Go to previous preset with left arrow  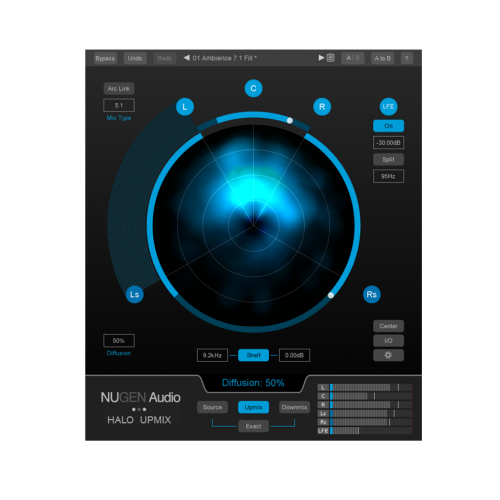coord(187,58)
